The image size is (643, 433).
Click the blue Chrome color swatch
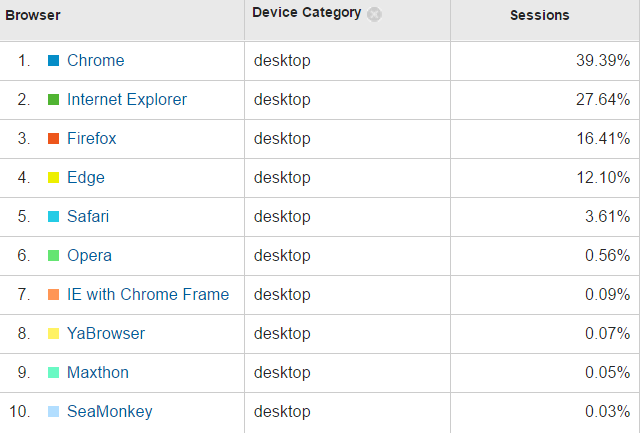pyautogui.click(x=54, y=61)
